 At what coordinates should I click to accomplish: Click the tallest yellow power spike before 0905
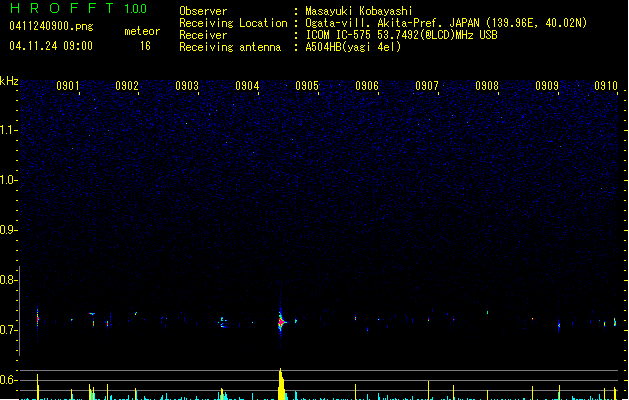[x=282, y=384]
